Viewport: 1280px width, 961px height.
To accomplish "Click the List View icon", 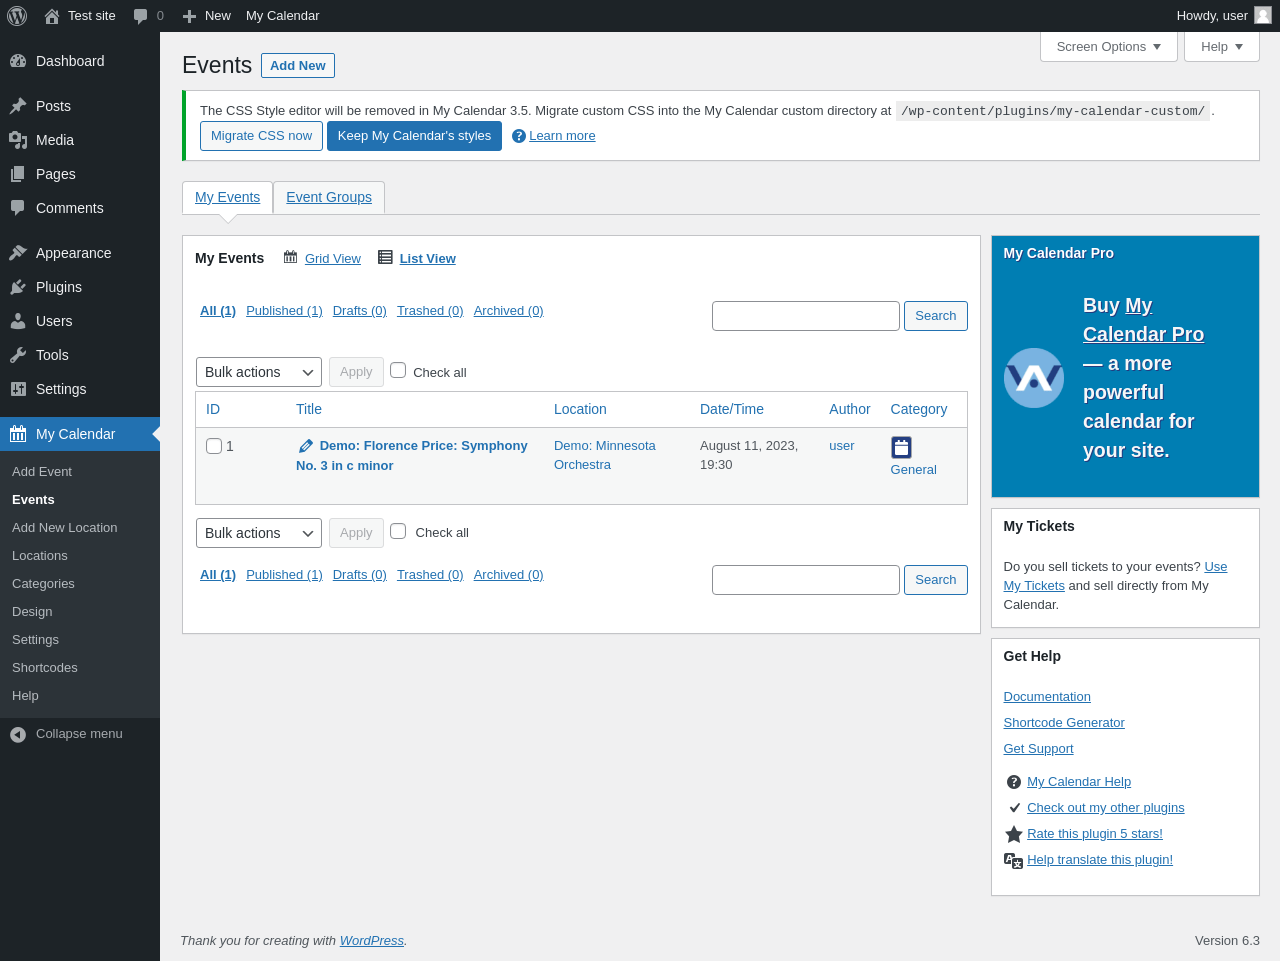I will (385, 257).
